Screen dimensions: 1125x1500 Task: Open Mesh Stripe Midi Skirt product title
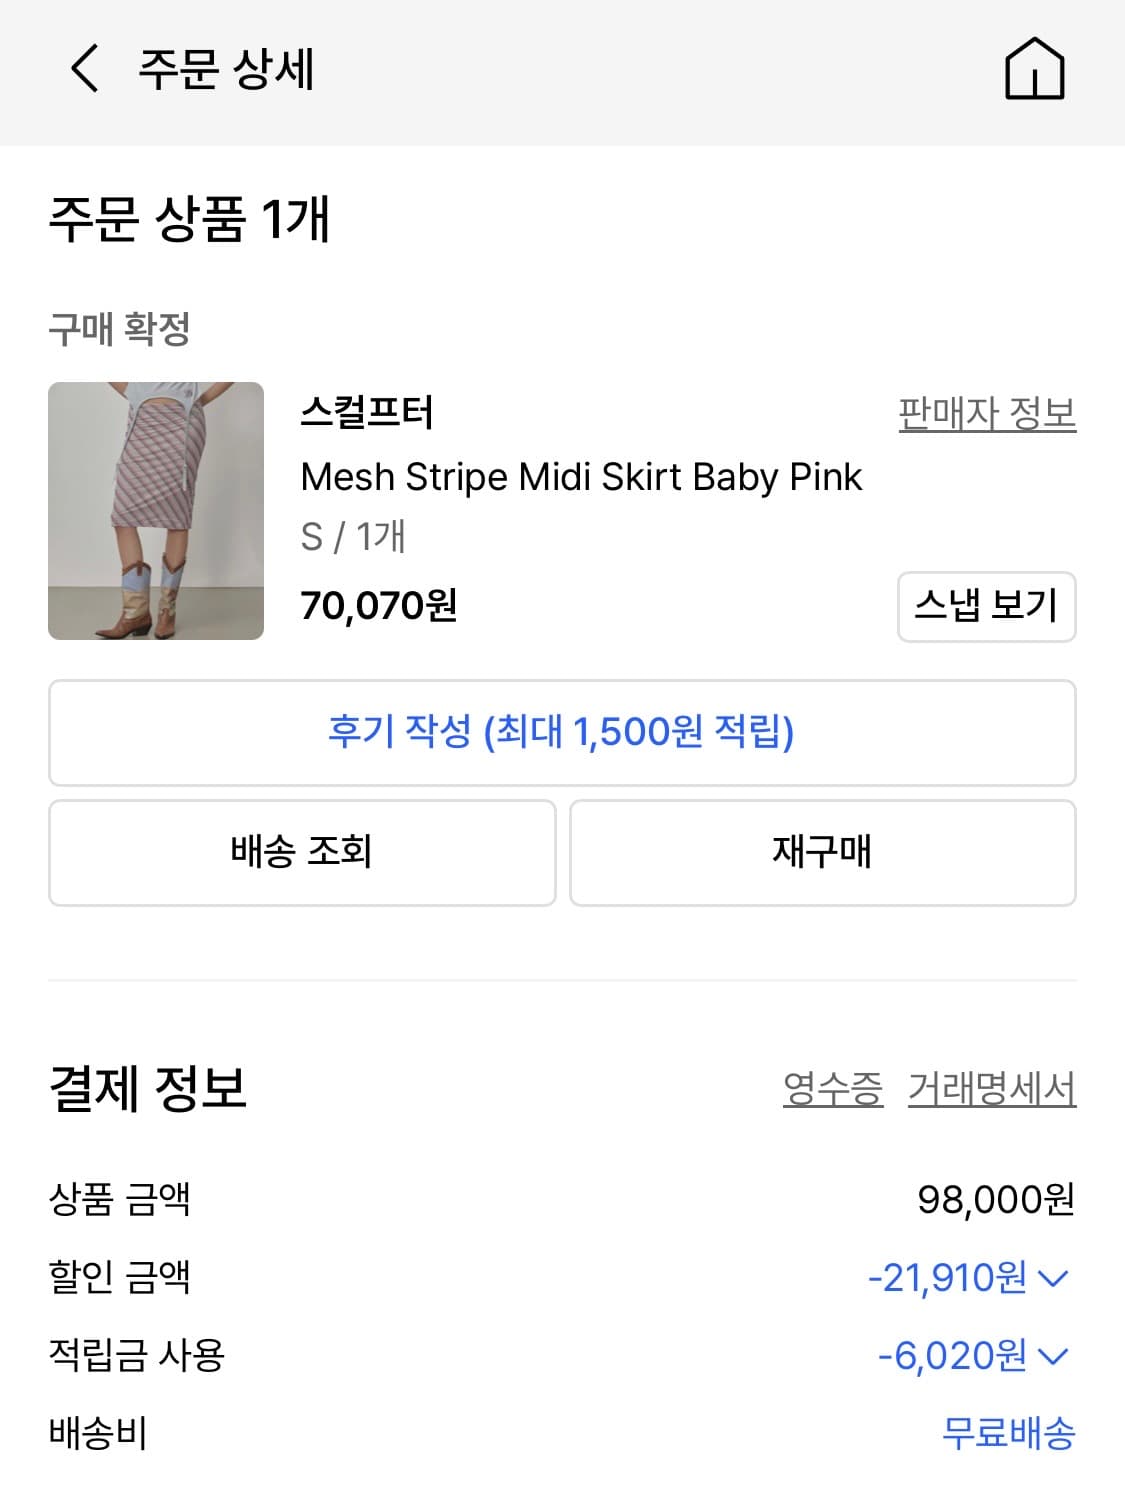581,477
